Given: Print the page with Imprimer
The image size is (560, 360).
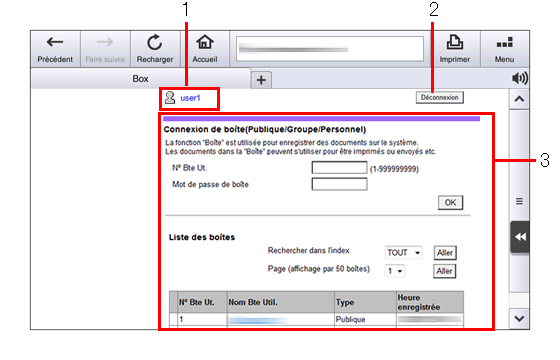Looking at the screenshot, I should (455, 49).
